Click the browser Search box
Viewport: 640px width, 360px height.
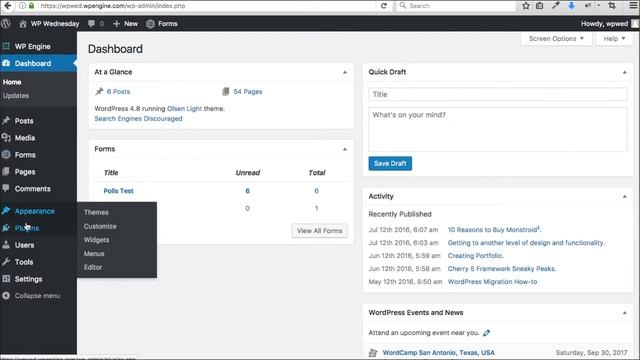click(x=456, y=6)
